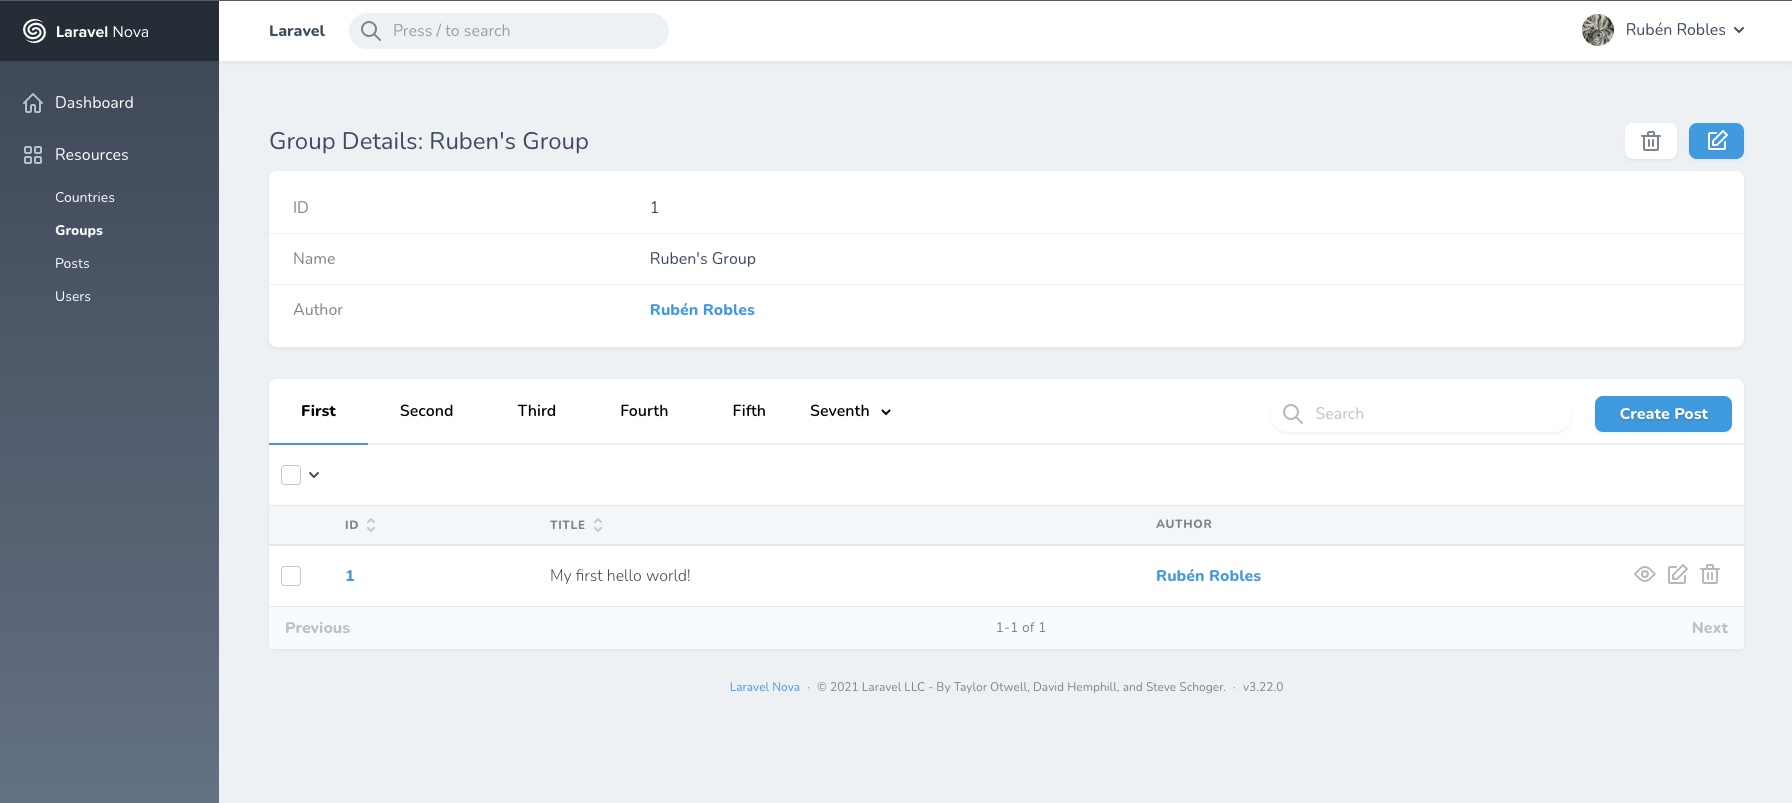Click the Laravel app name in header
The image size is (1792, 803).
[297, 31]
